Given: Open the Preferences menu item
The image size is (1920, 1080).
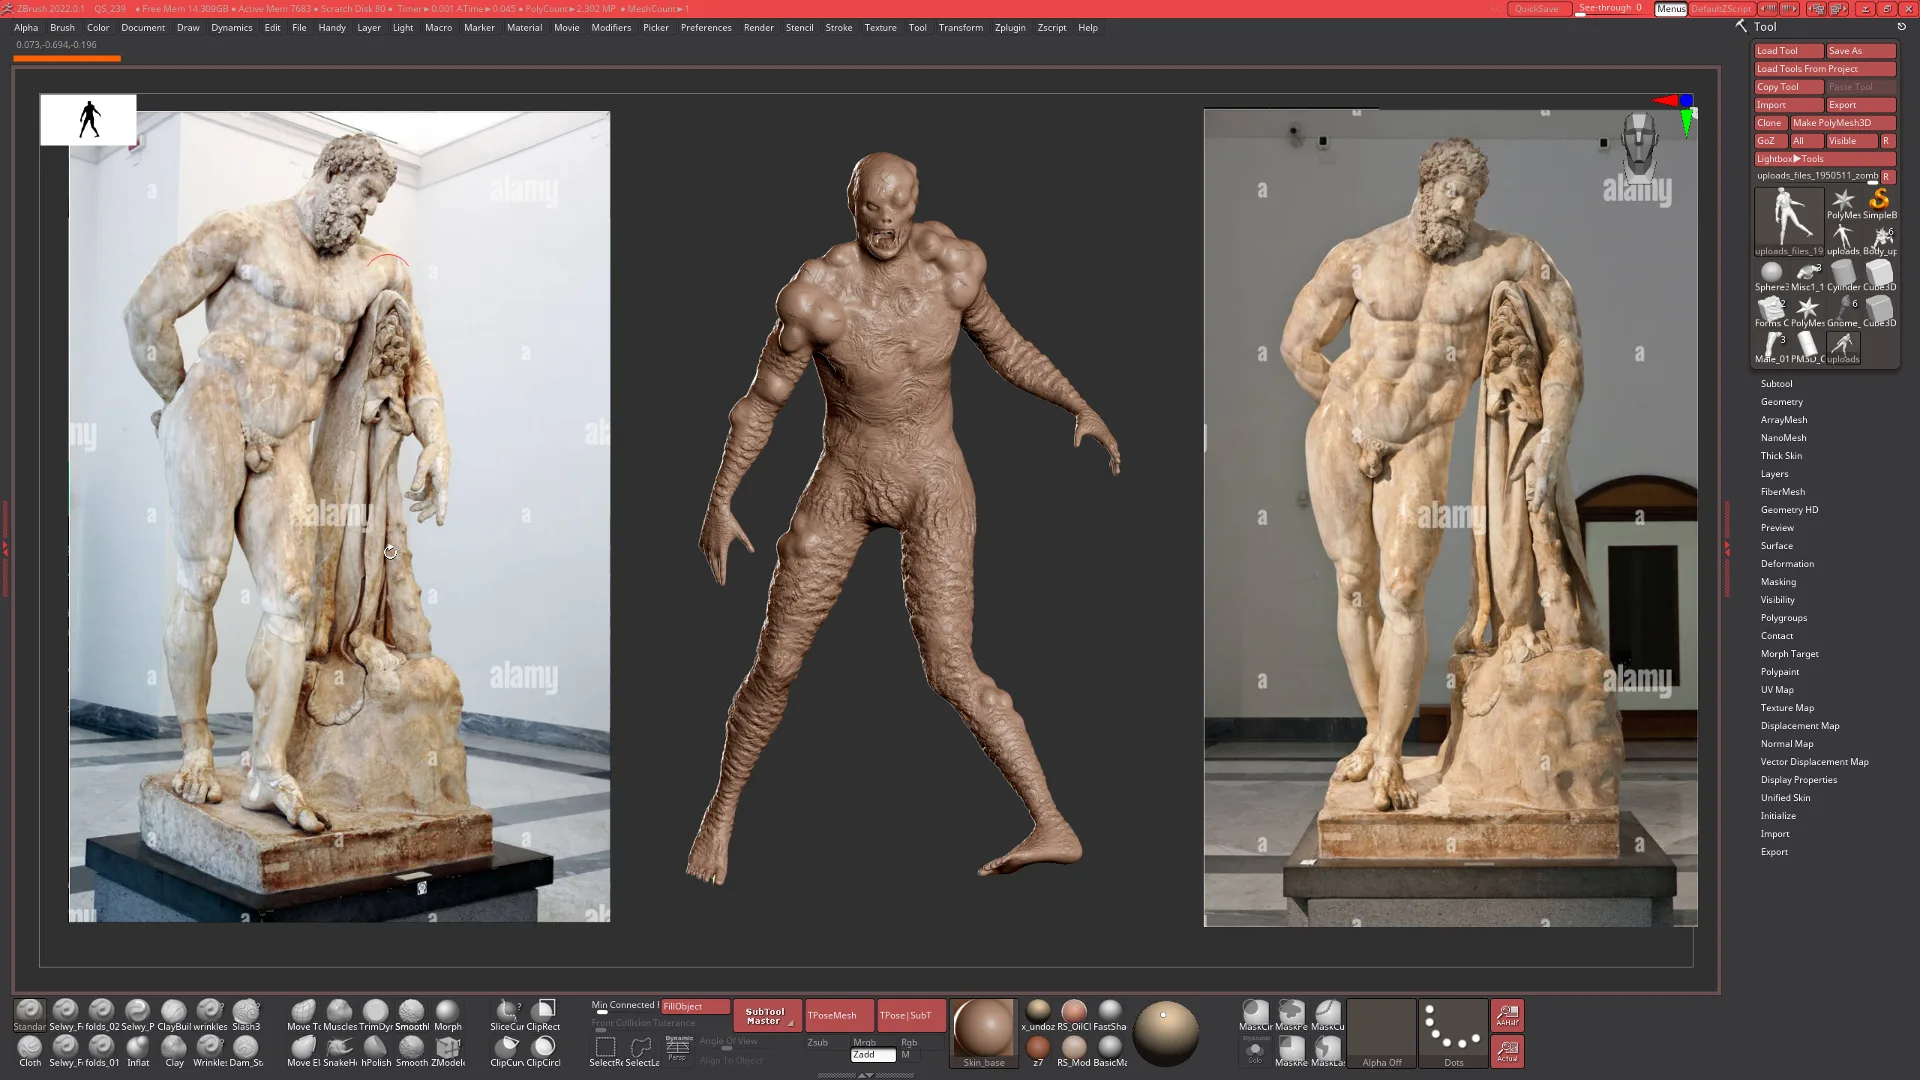Looking at the screenshot, I should click(x=705, y=28).
